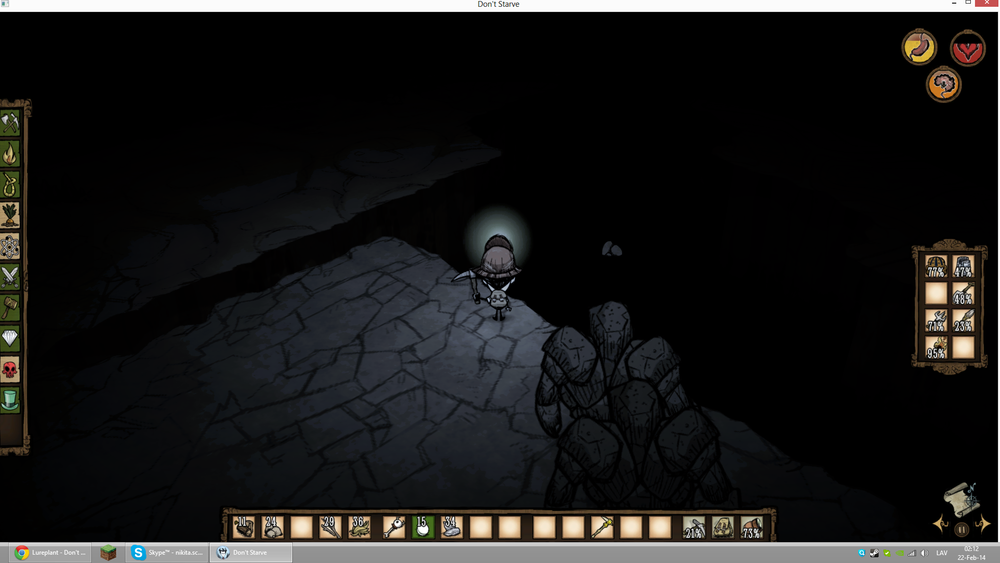Viewport: 1000px width, 563px height.
Task: Open the Dress crafting tab with top hat
Action: tap(10, 400)
